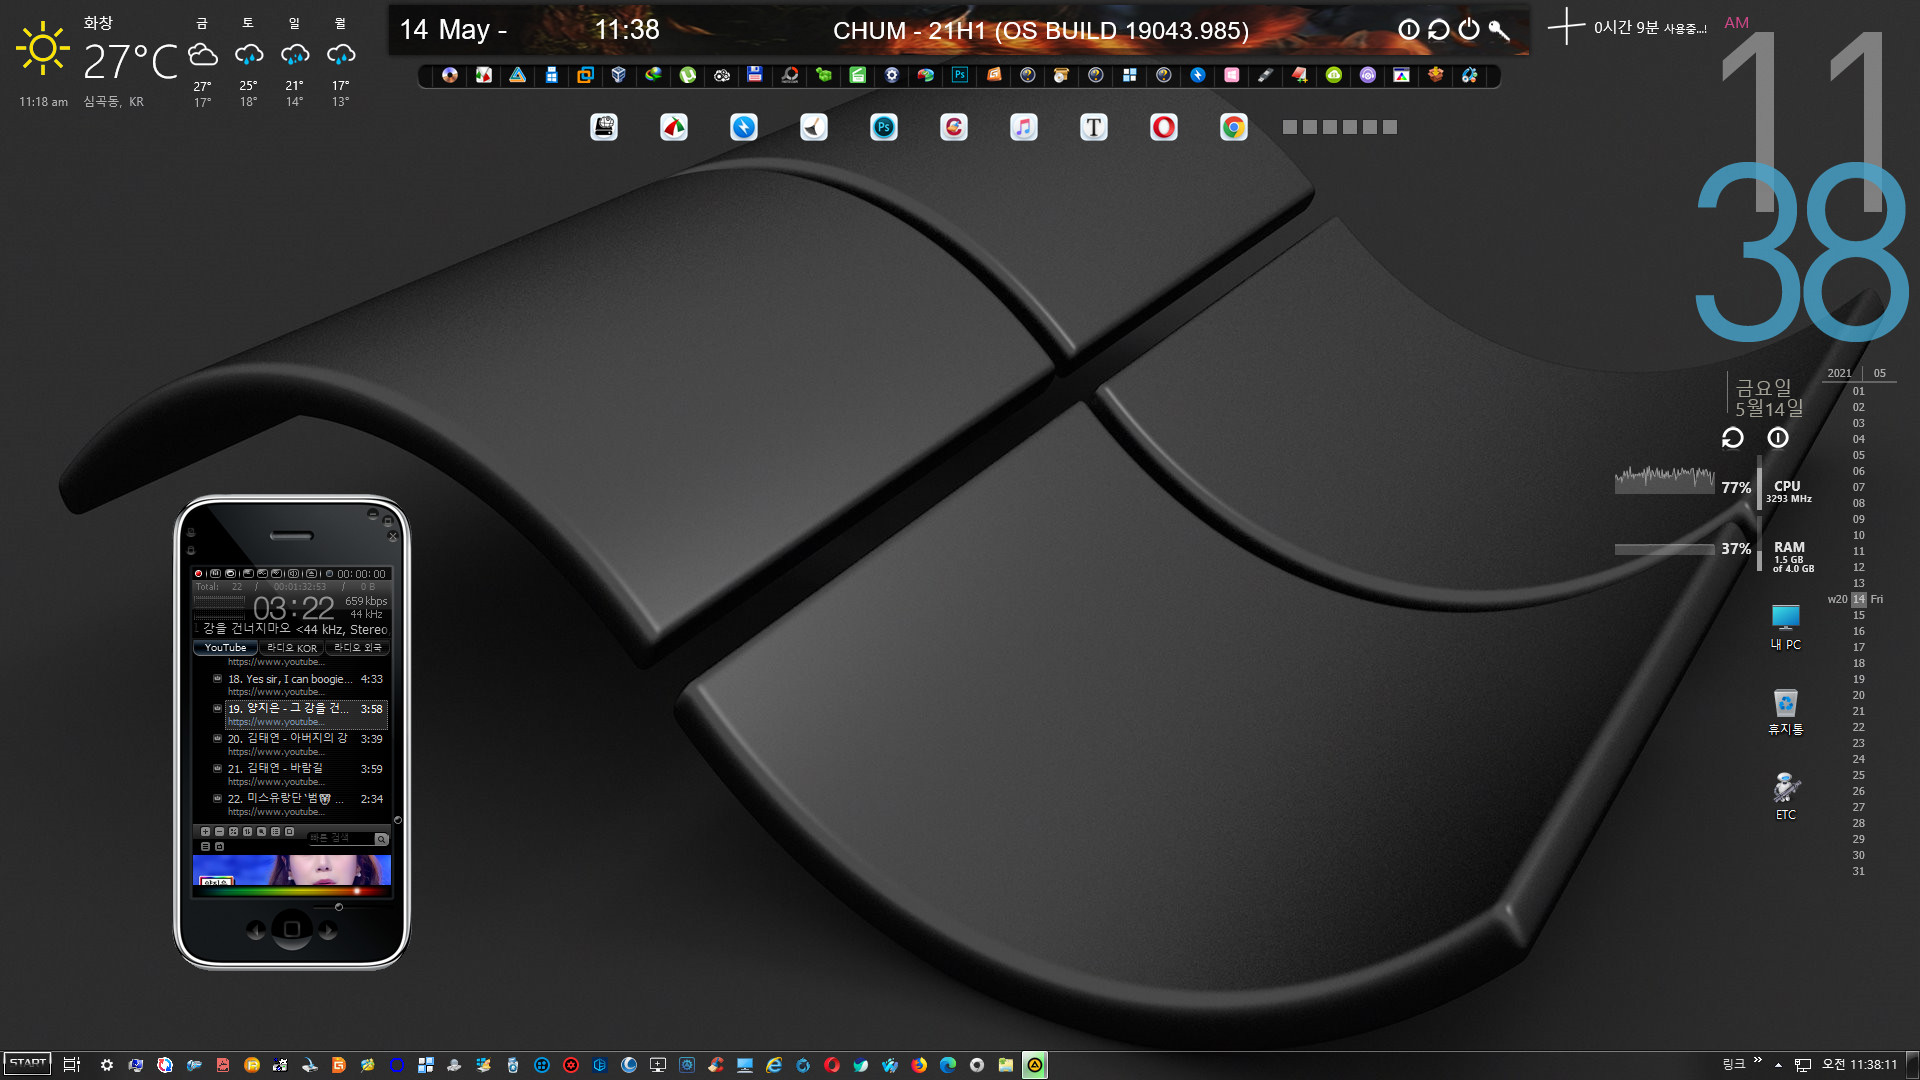Click the taskbar clock 오전 11:38:11

pos(1859,1065)
